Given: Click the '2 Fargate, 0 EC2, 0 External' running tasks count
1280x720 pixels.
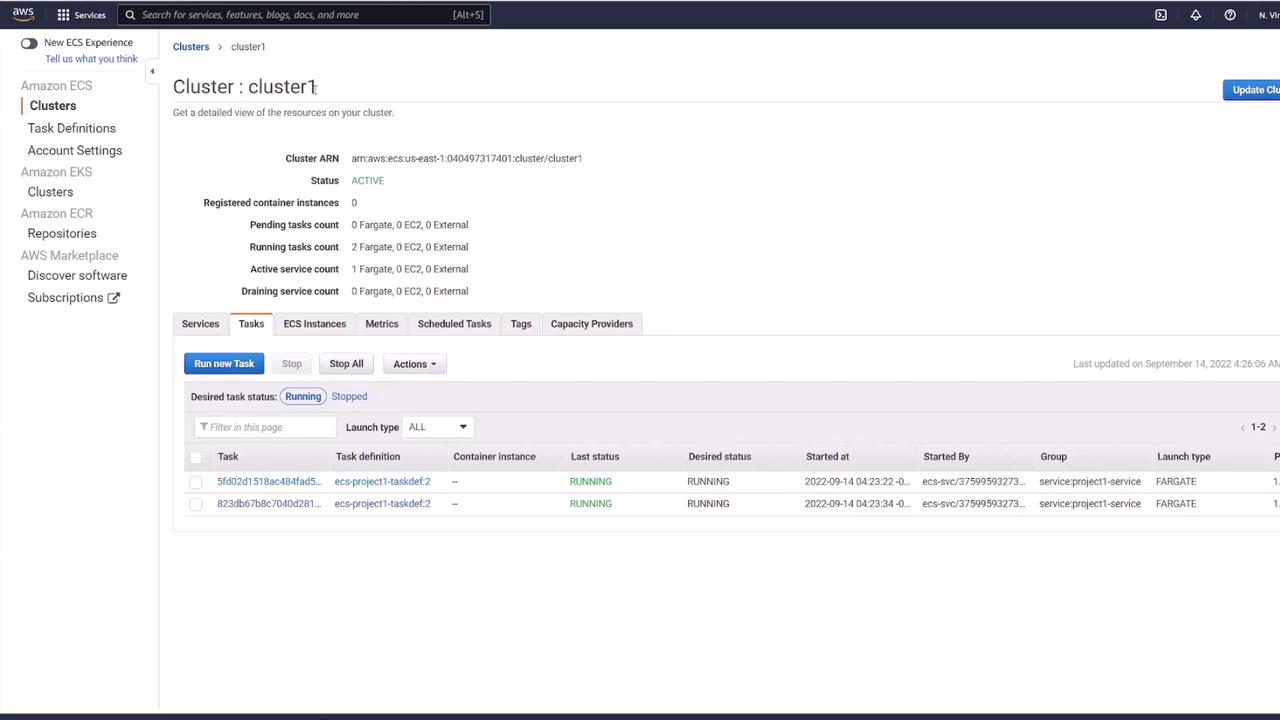Looking at the screenshot, I should [x=409, y=247].
